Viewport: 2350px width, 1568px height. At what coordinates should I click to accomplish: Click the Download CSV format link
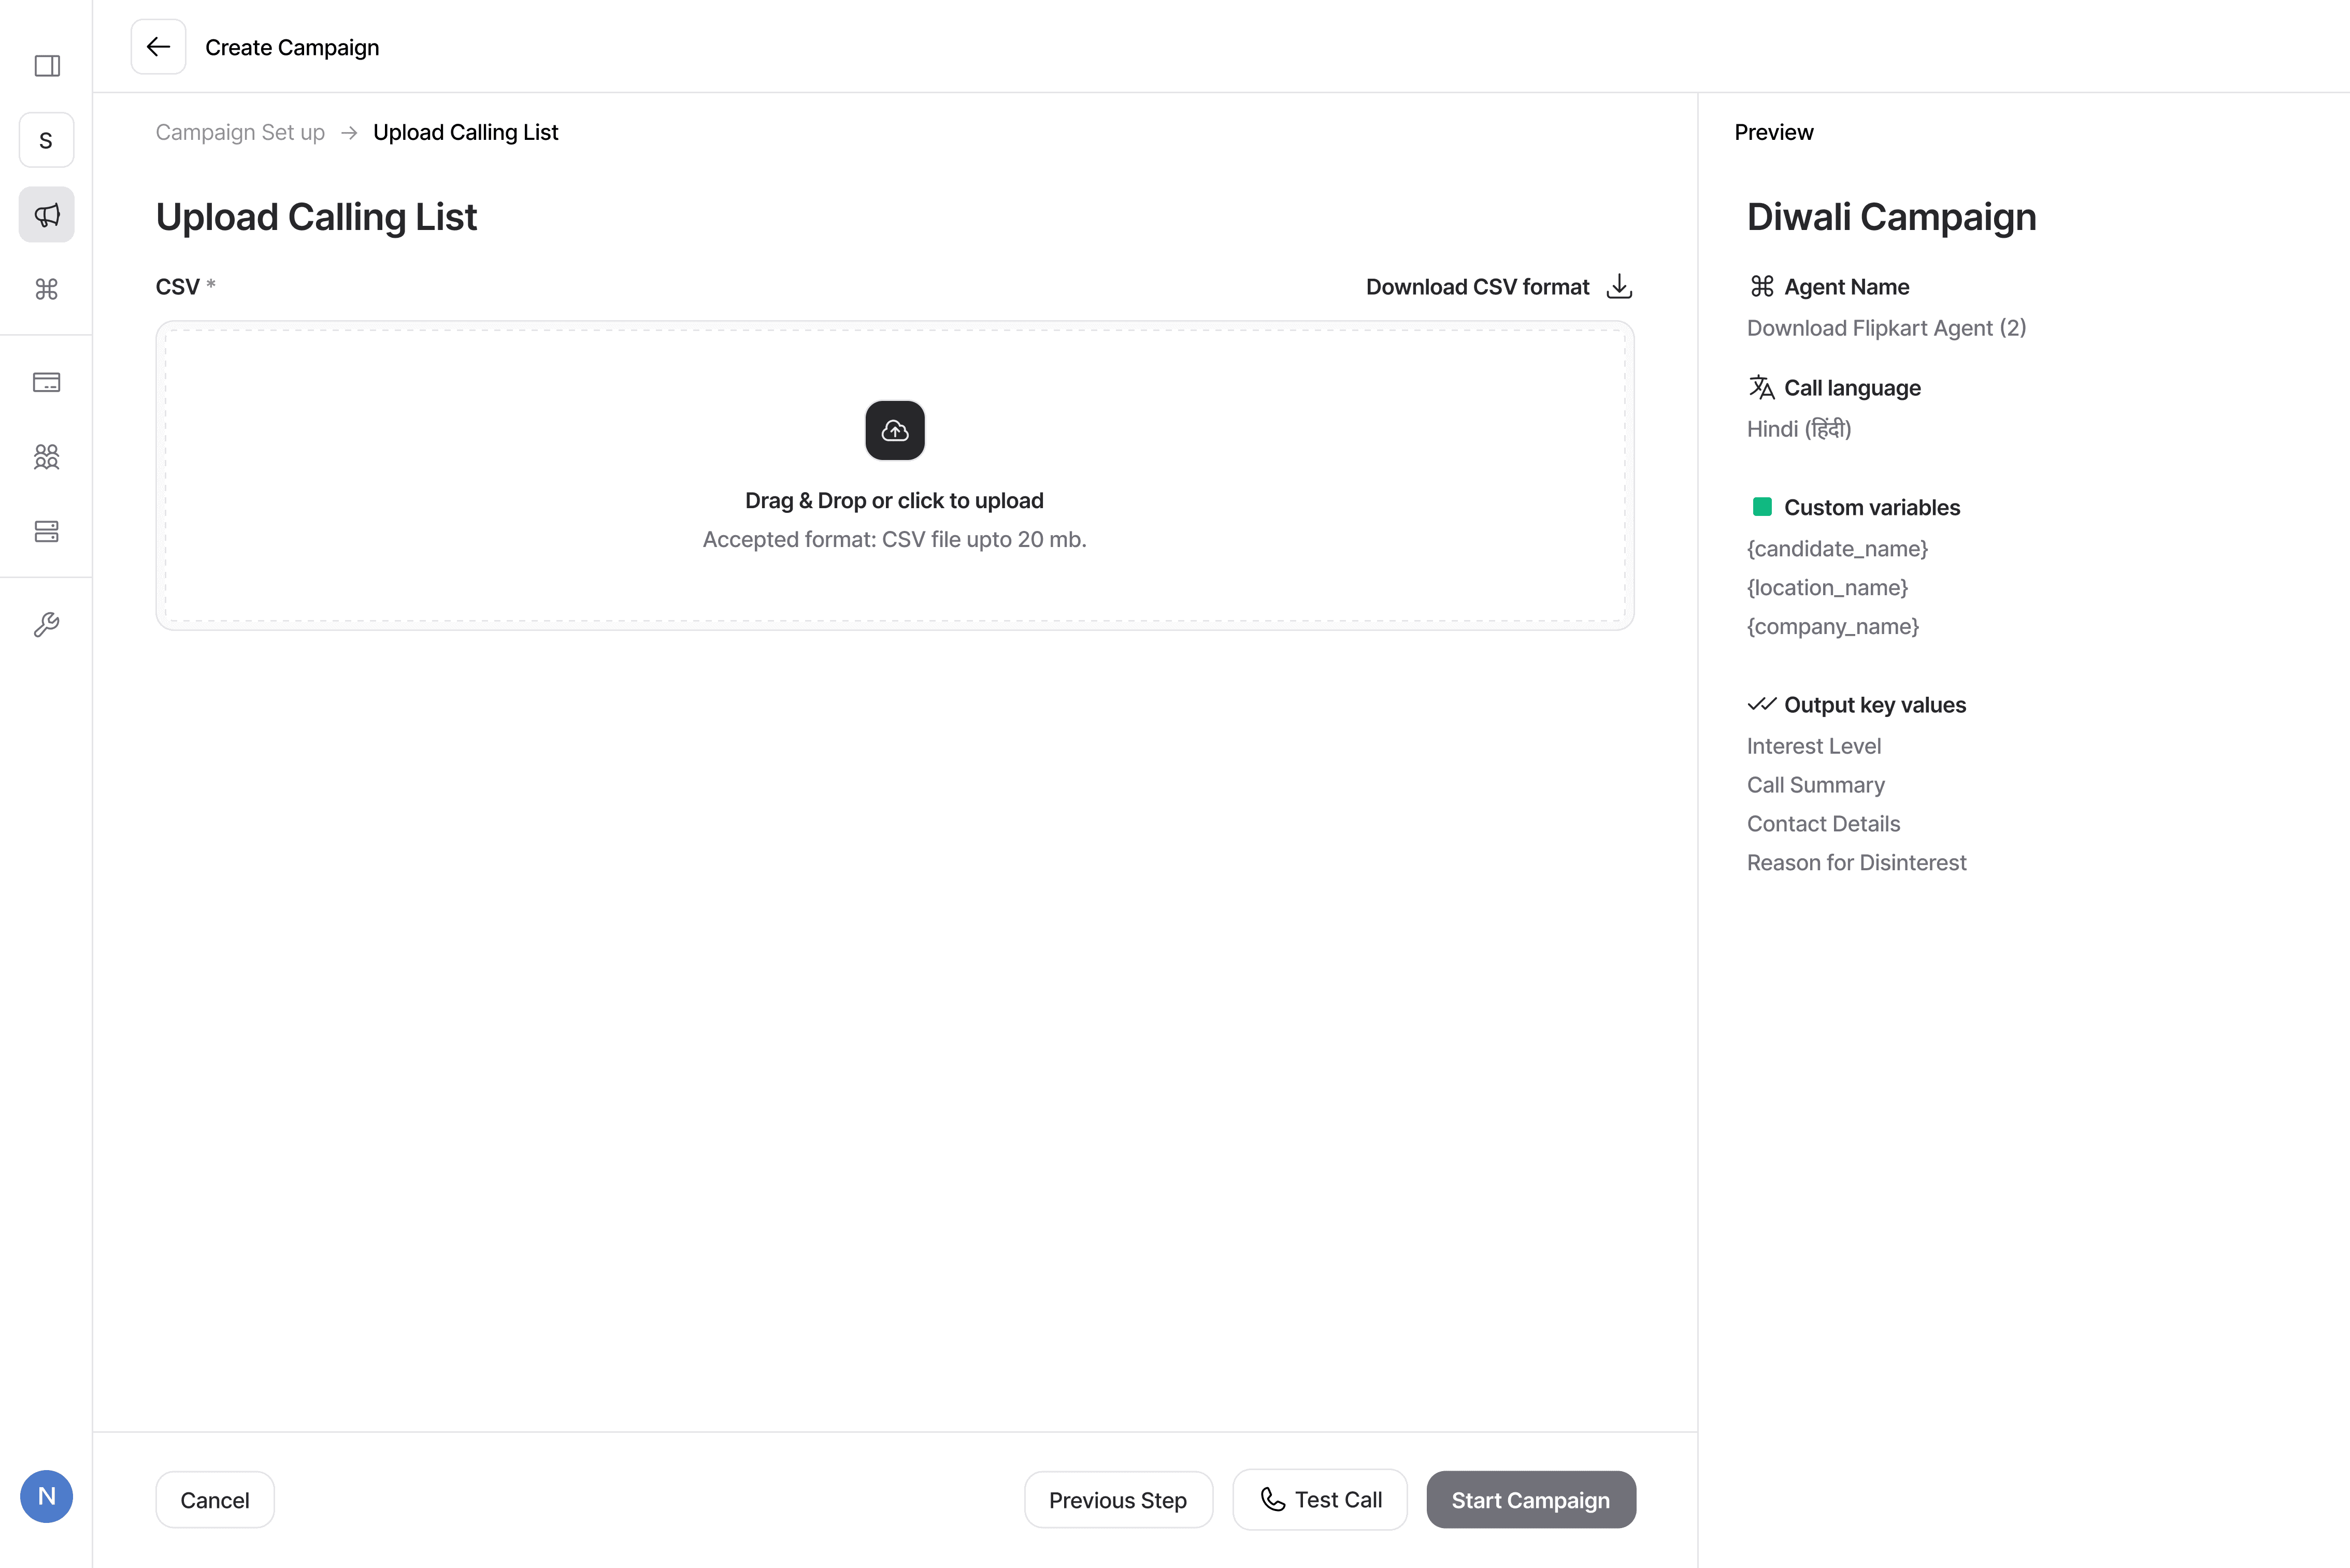coord(1477,287)
